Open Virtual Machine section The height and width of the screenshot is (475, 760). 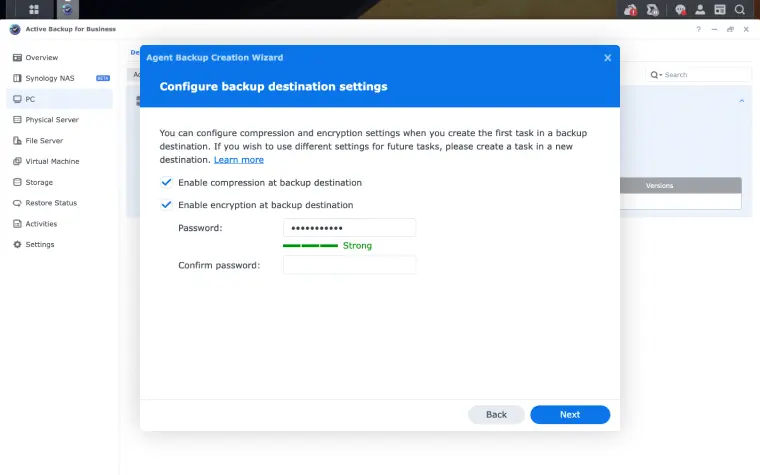click(52, 161)
